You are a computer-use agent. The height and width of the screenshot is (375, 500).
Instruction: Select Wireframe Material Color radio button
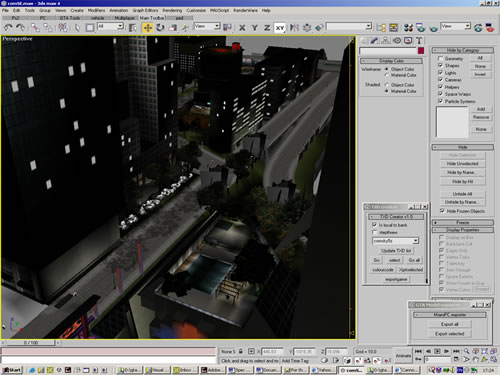point(387,75)
